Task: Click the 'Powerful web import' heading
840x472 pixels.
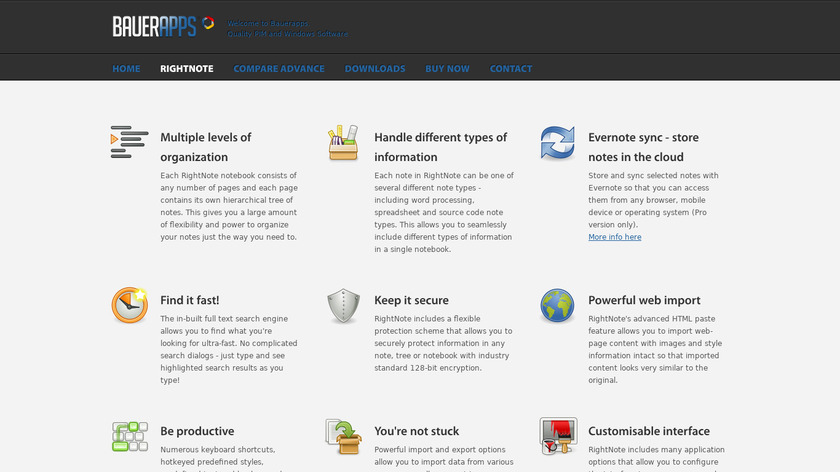Action: coord(644,300)
